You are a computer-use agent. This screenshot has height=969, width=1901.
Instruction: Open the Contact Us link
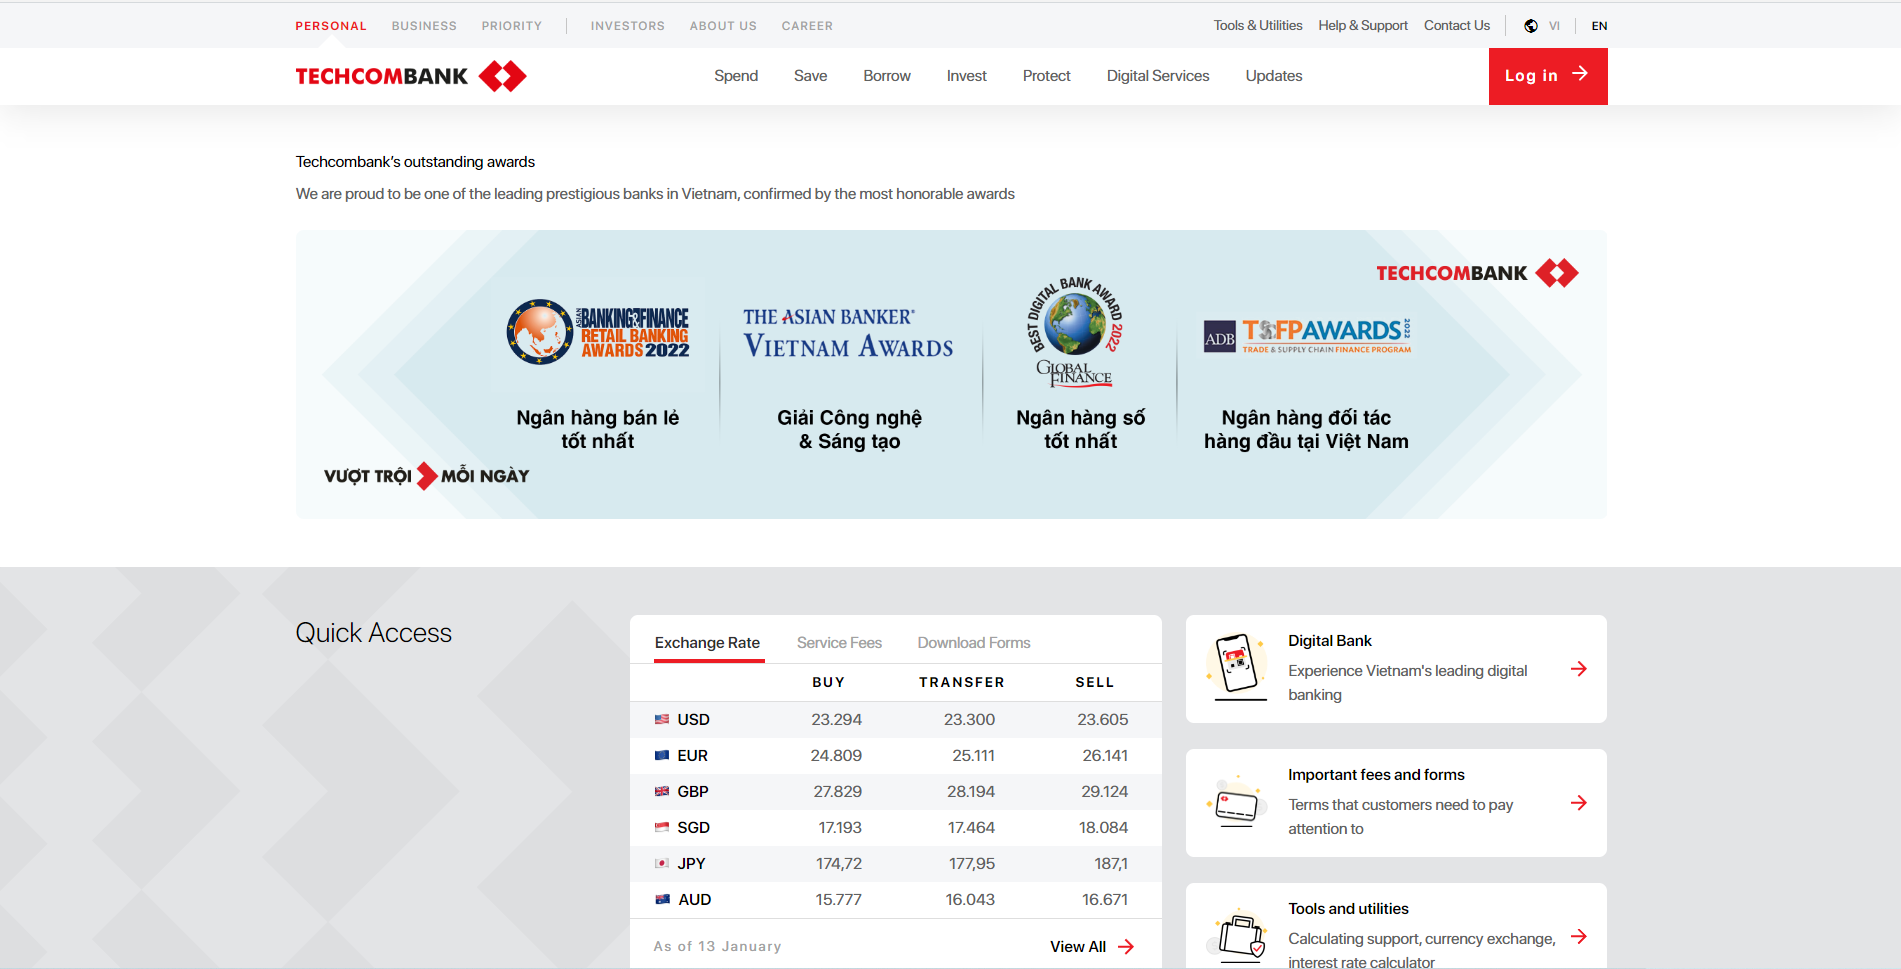1456,25
